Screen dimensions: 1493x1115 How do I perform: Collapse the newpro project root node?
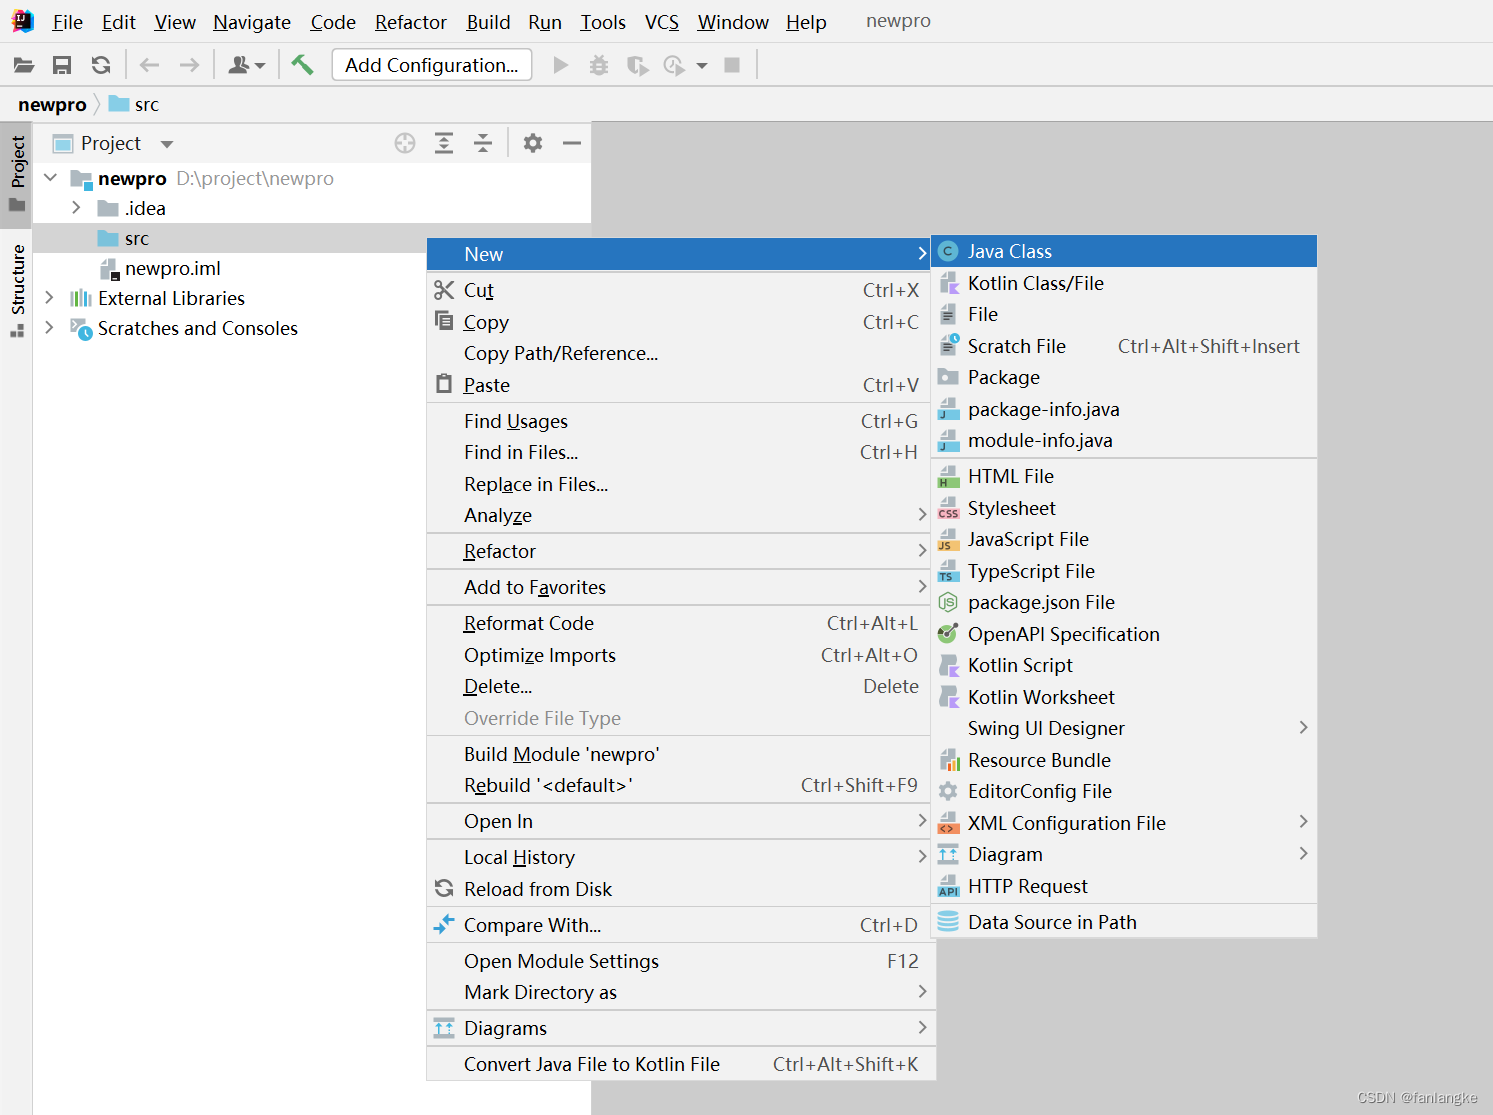point(51,178)
